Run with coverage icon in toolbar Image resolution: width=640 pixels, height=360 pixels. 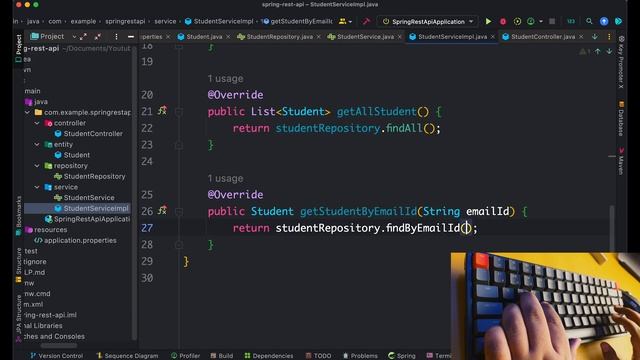click(517, 21)
